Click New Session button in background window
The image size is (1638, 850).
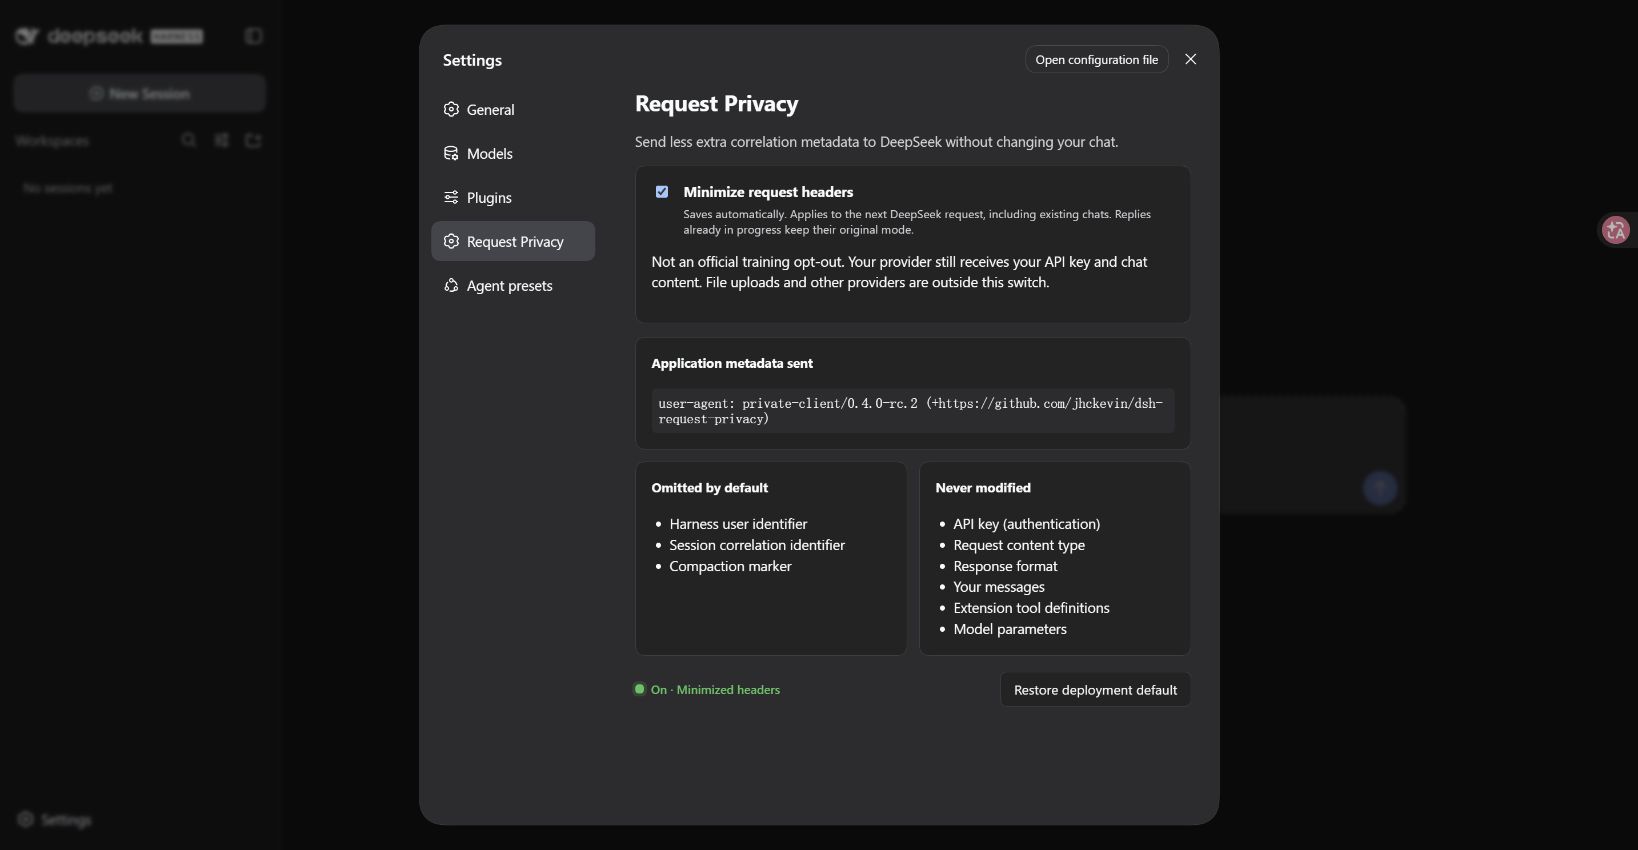click(x=140, y=93)
